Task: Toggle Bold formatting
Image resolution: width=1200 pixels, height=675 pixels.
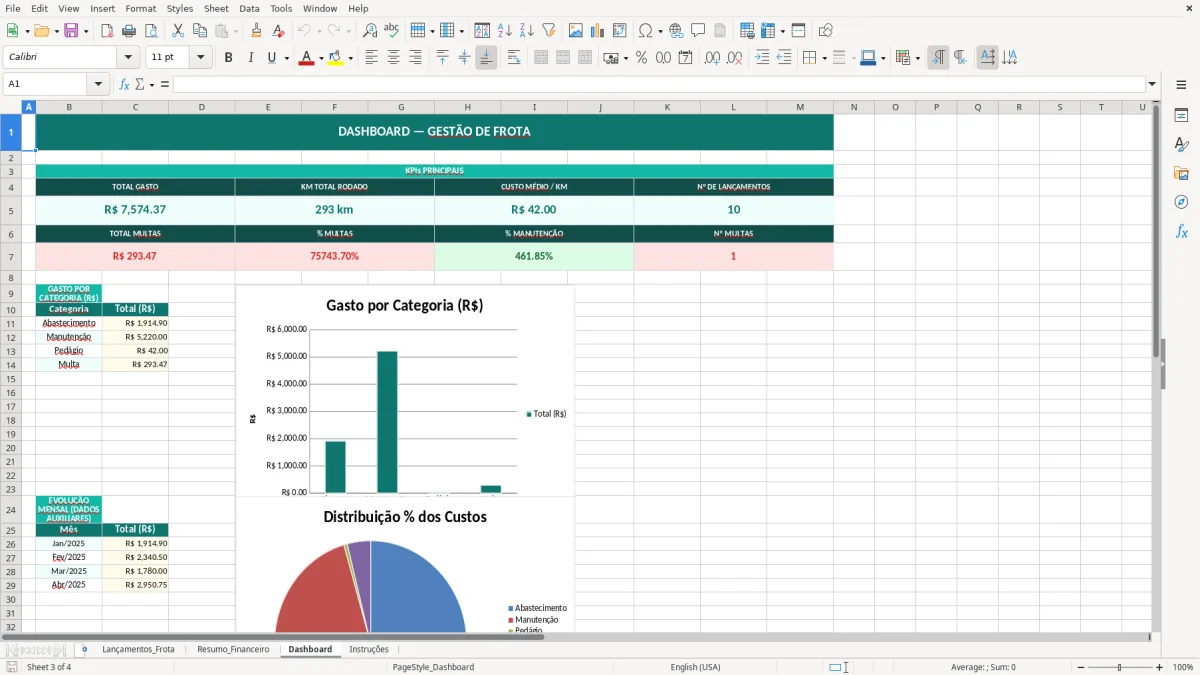Action: click(228, 58)
